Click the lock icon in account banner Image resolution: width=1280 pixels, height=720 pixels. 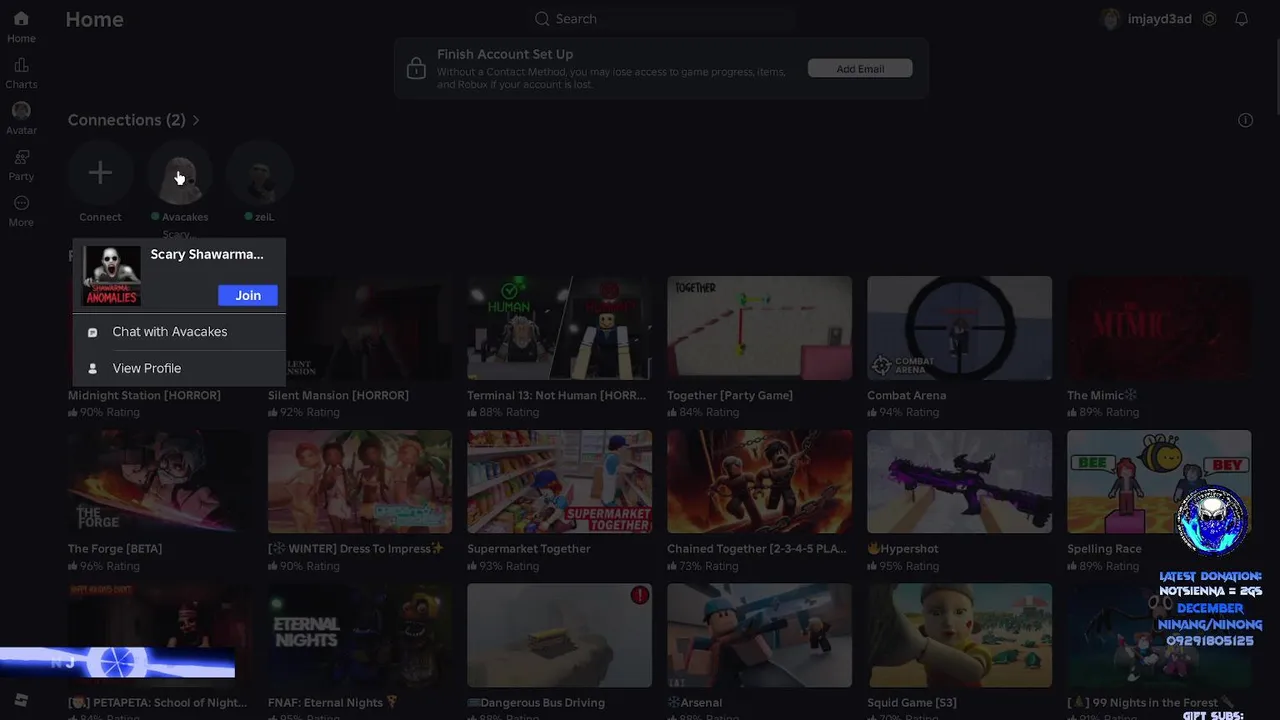pyautogui.click(x=416, y=68)
